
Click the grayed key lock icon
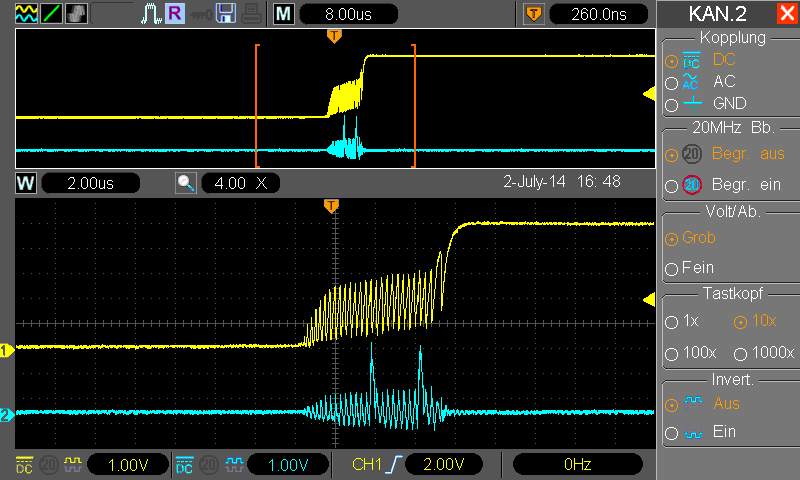[x=201, y=15]
